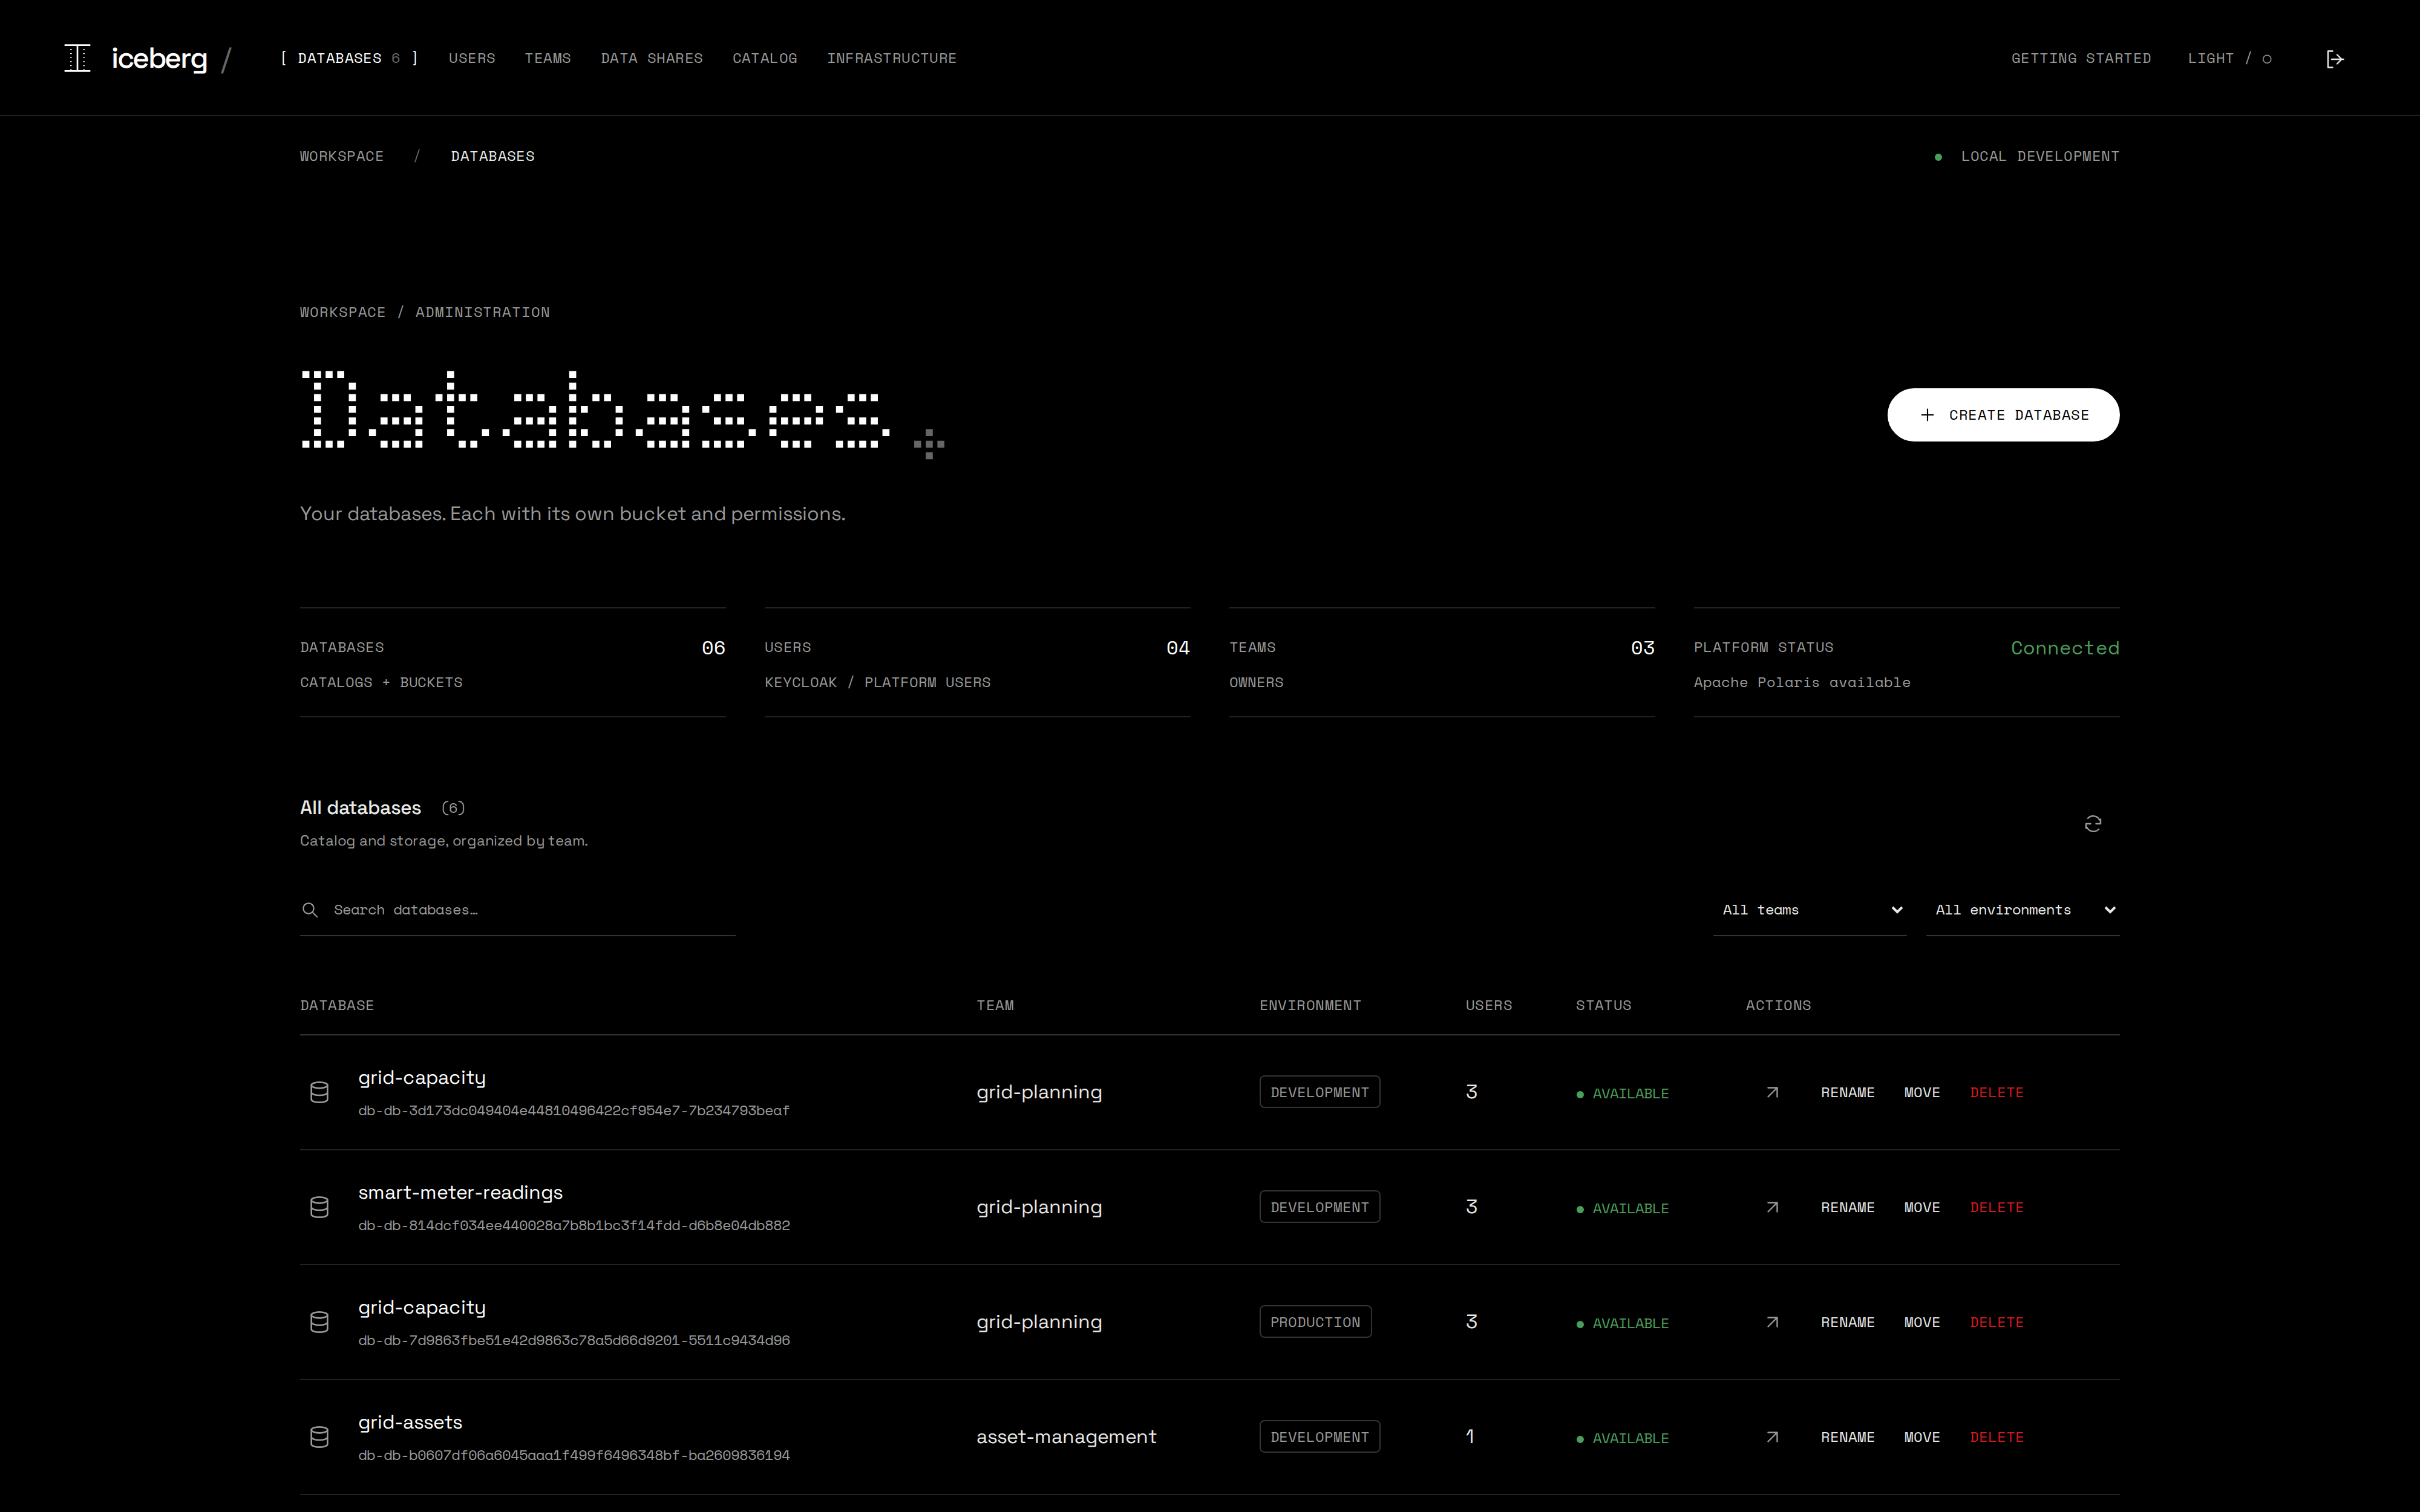Image resolution: width=2420 pixels, height=1512 pixels.
Task: Rename the smart-meter-readings database
Action: (1848, 1207)
